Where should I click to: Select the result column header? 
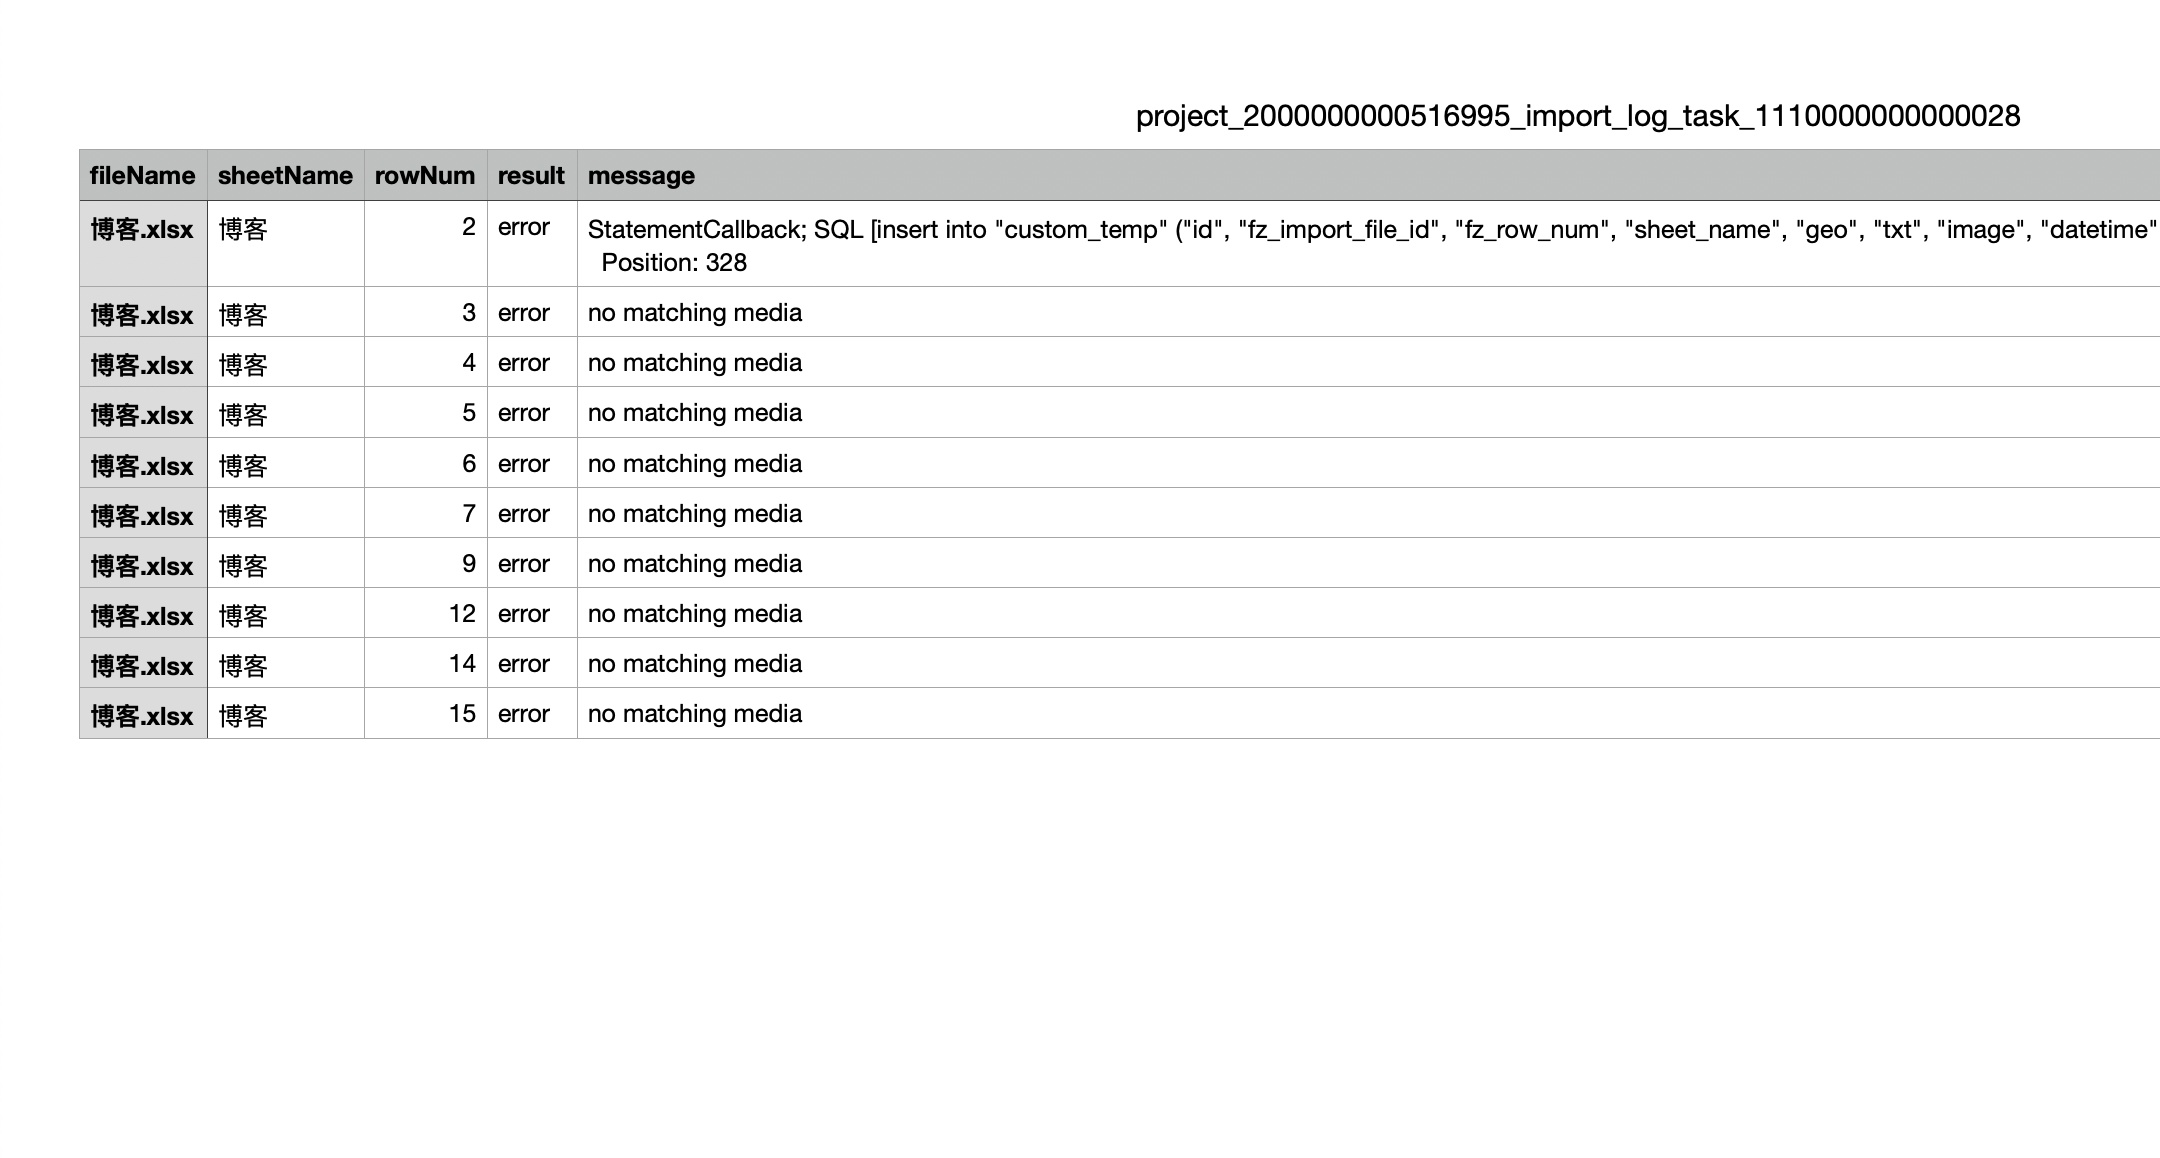pos(531,175)
